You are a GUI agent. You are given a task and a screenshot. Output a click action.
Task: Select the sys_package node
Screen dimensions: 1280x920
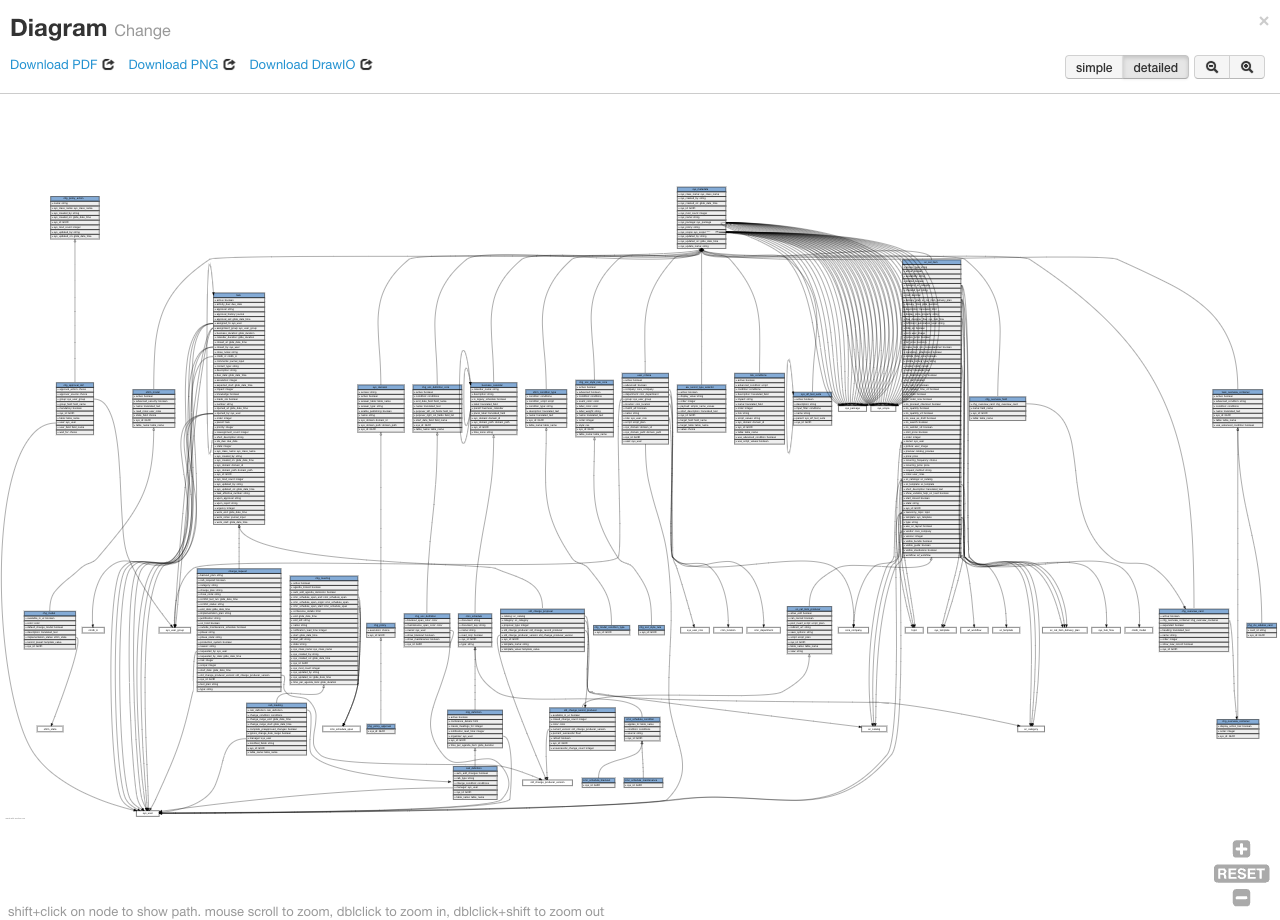[851, 408]
